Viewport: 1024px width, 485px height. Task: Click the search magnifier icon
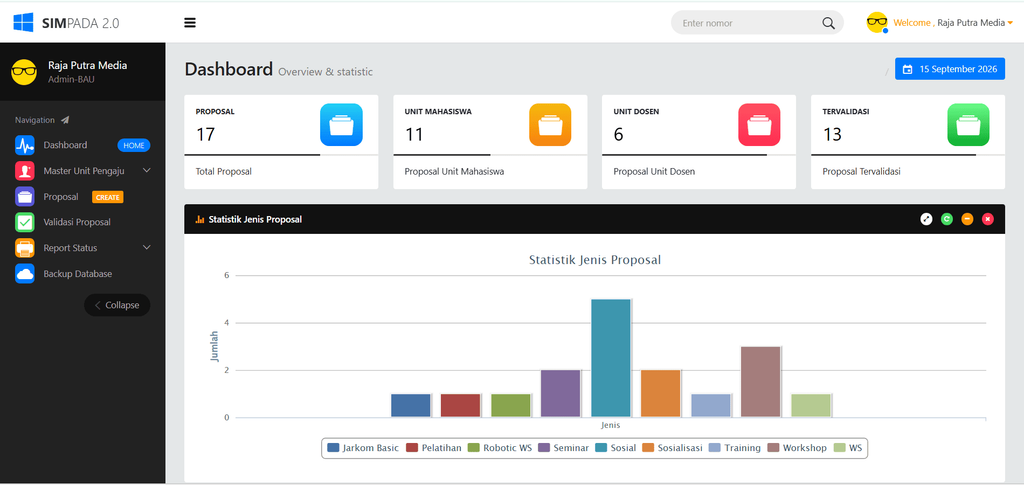(x=828, y=23)
